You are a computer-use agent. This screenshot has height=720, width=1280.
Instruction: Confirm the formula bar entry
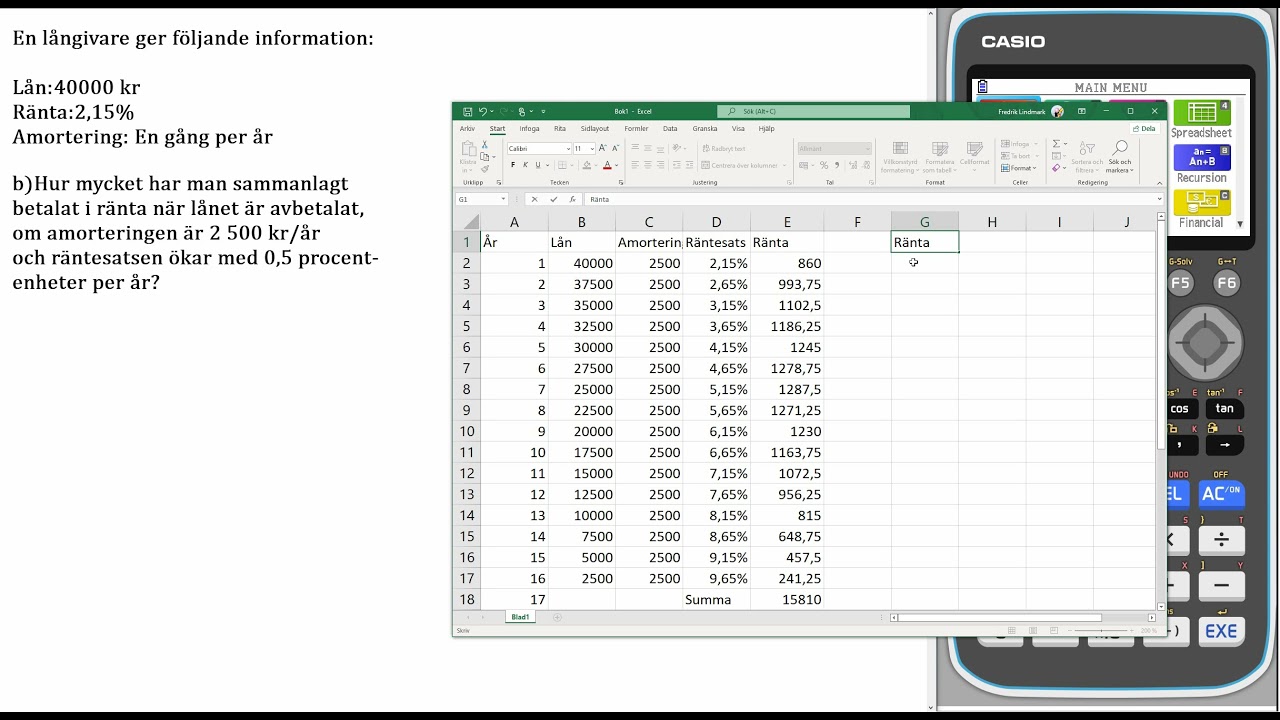click(x=554, y=199)
